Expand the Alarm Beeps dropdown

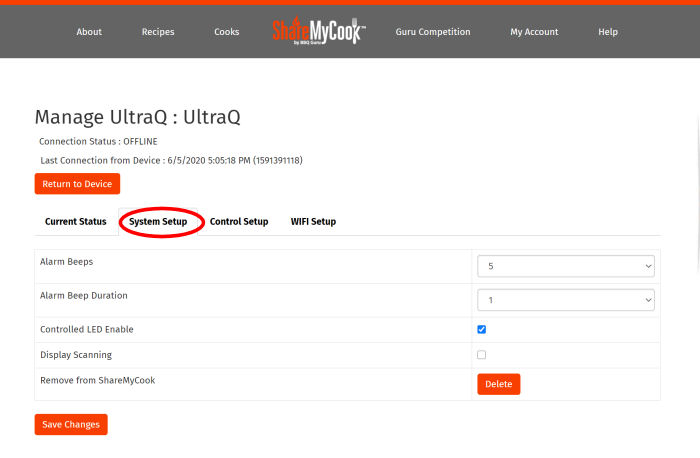point(566,266)
